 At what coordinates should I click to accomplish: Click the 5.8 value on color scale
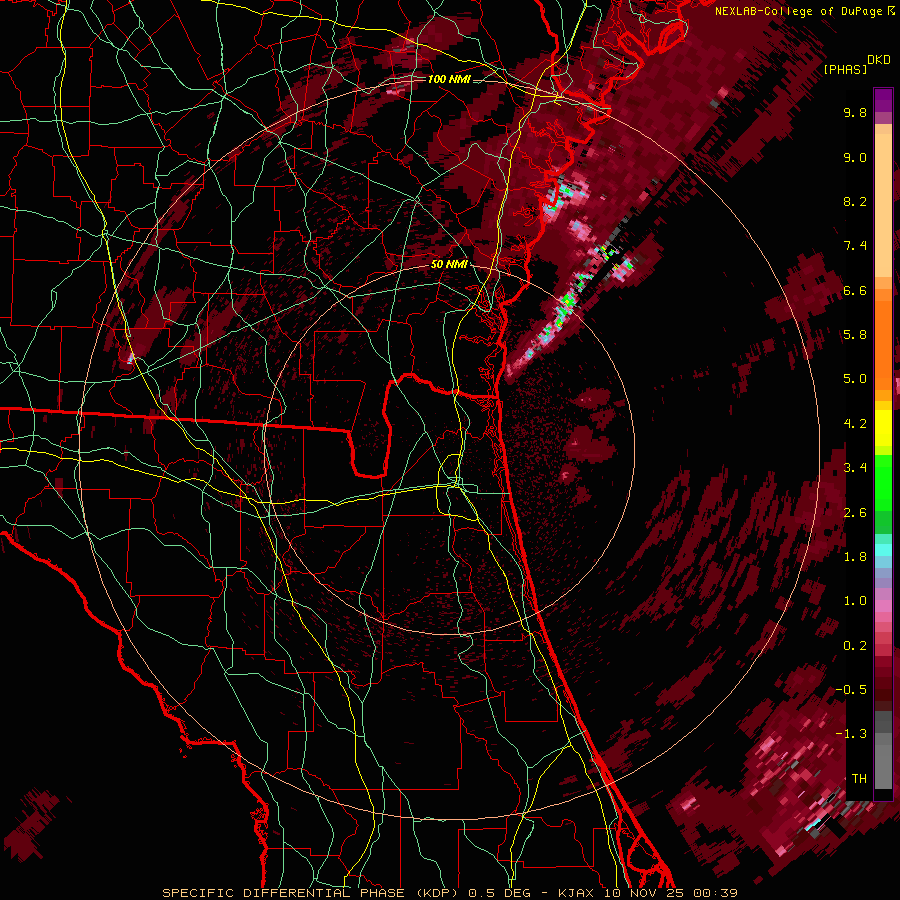coord(855,335)
